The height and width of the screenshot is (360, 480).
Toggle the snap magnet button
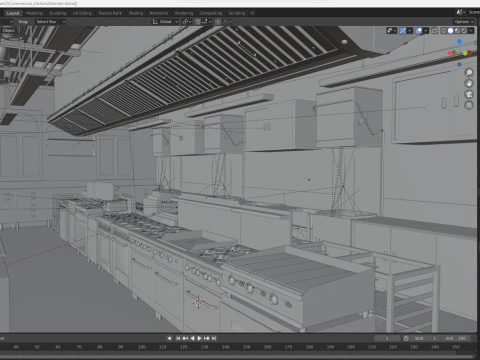(198, 22)
